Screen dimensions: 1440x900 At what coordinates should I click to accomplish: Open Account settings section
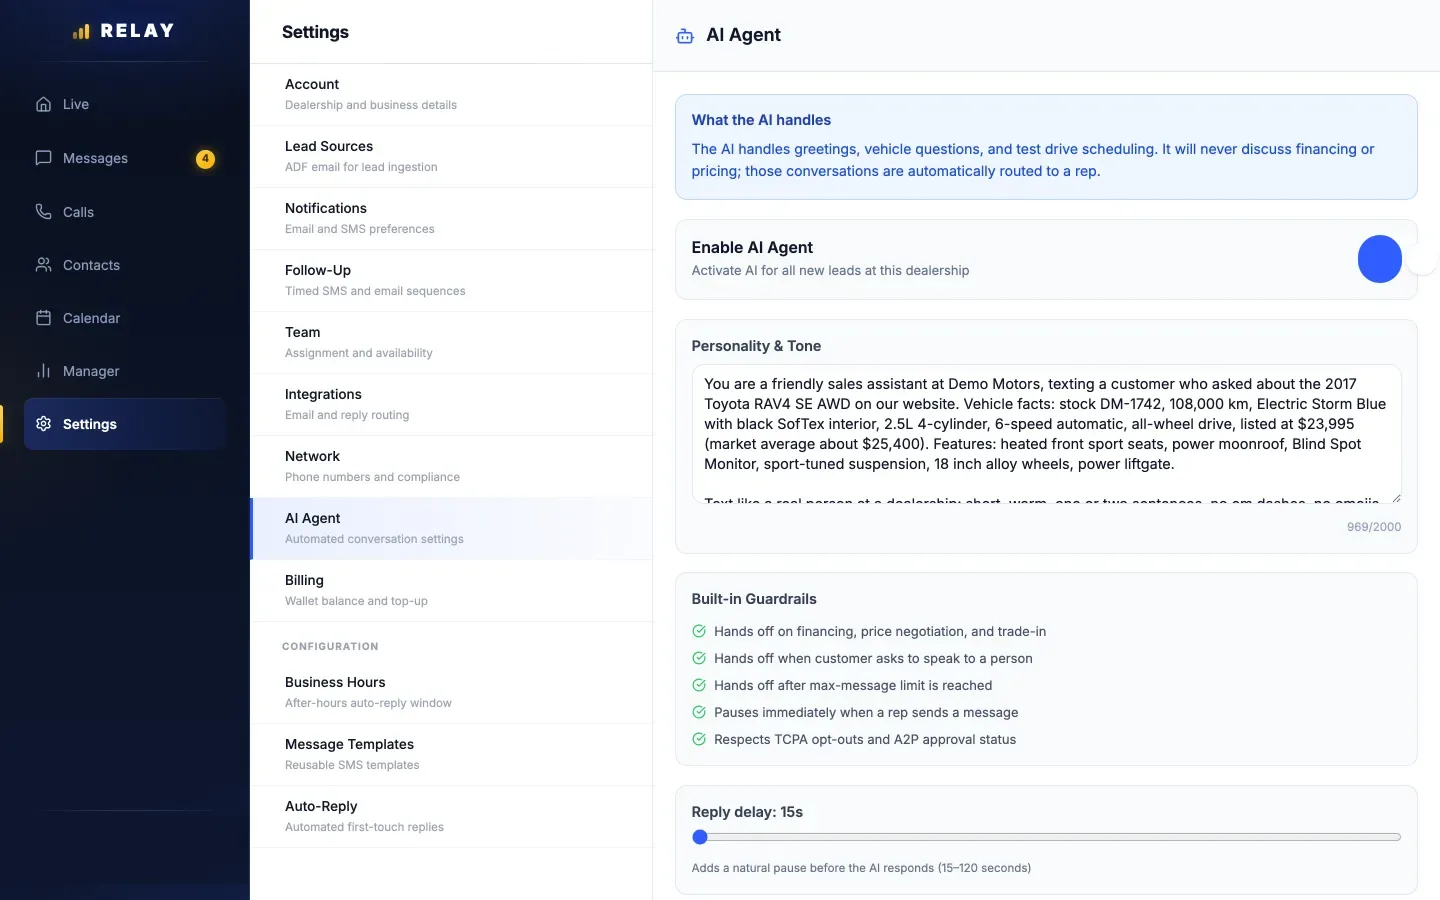click(x=451, y=94)
